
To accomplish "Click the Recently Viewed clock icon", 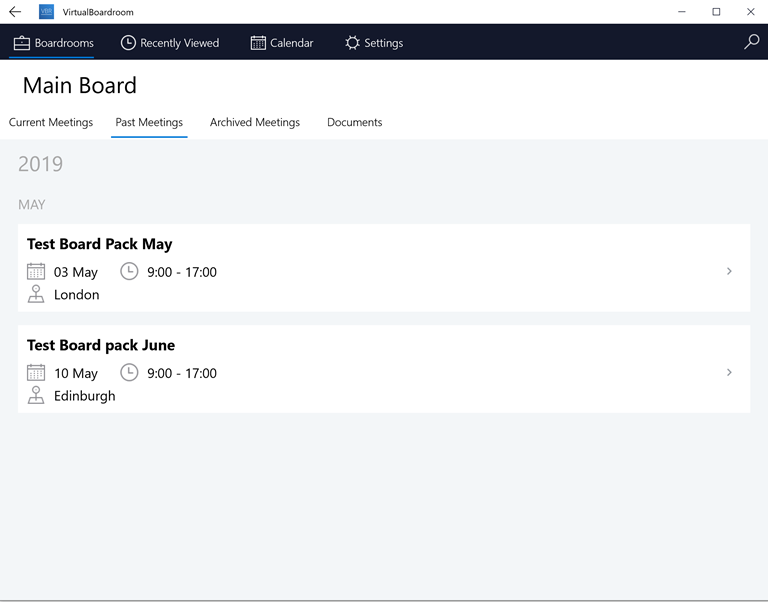I will point(128,43).
